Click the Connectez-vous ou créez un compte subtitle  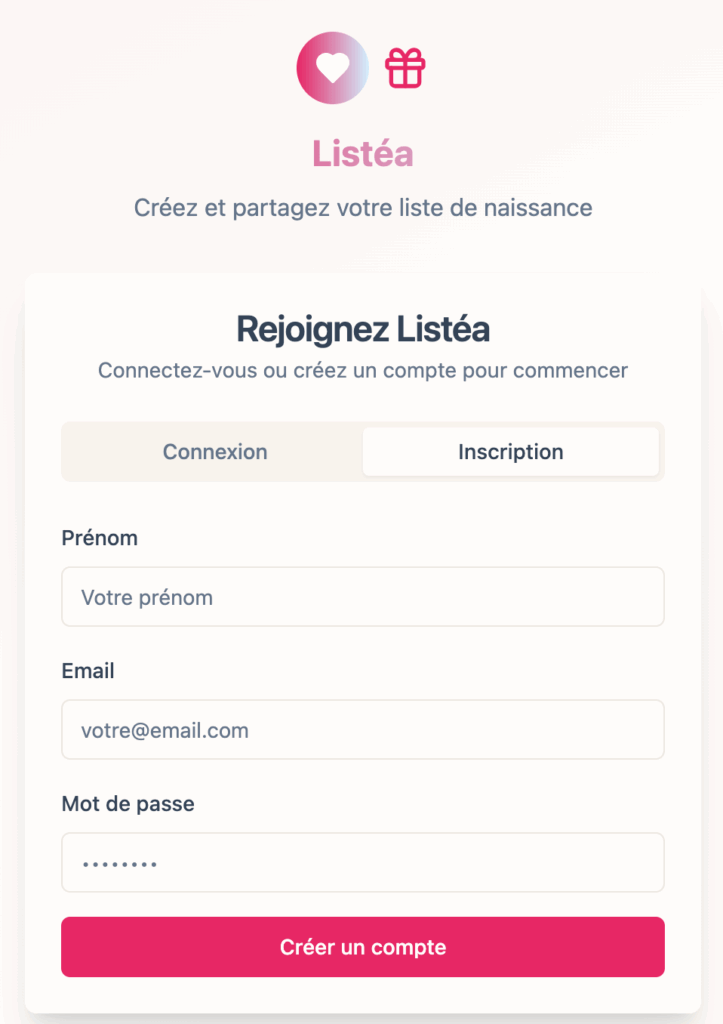(x=362, y=371)
